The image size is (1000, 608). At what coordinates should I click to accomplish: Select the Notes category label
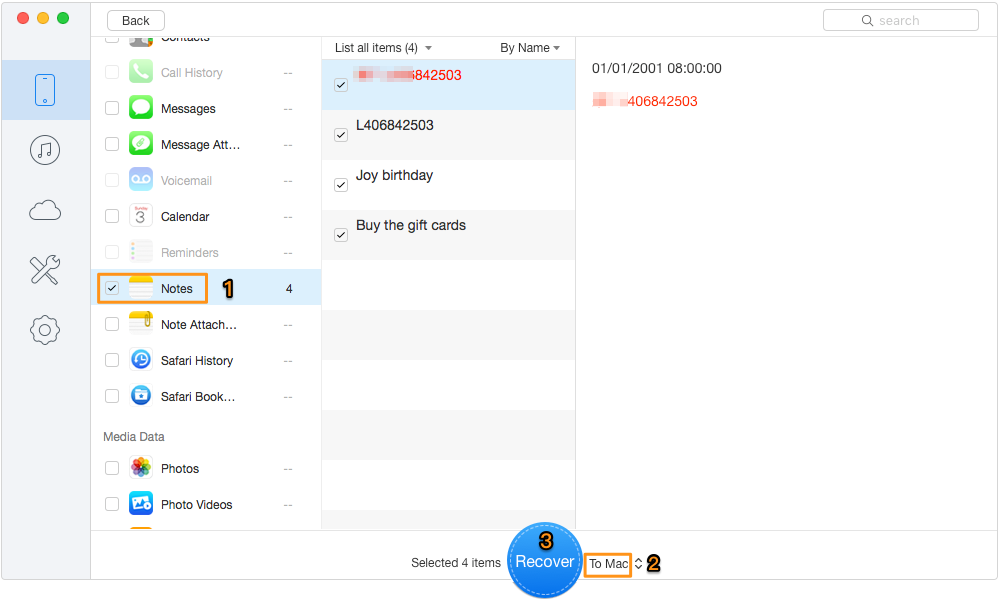(x=177, y=288)
